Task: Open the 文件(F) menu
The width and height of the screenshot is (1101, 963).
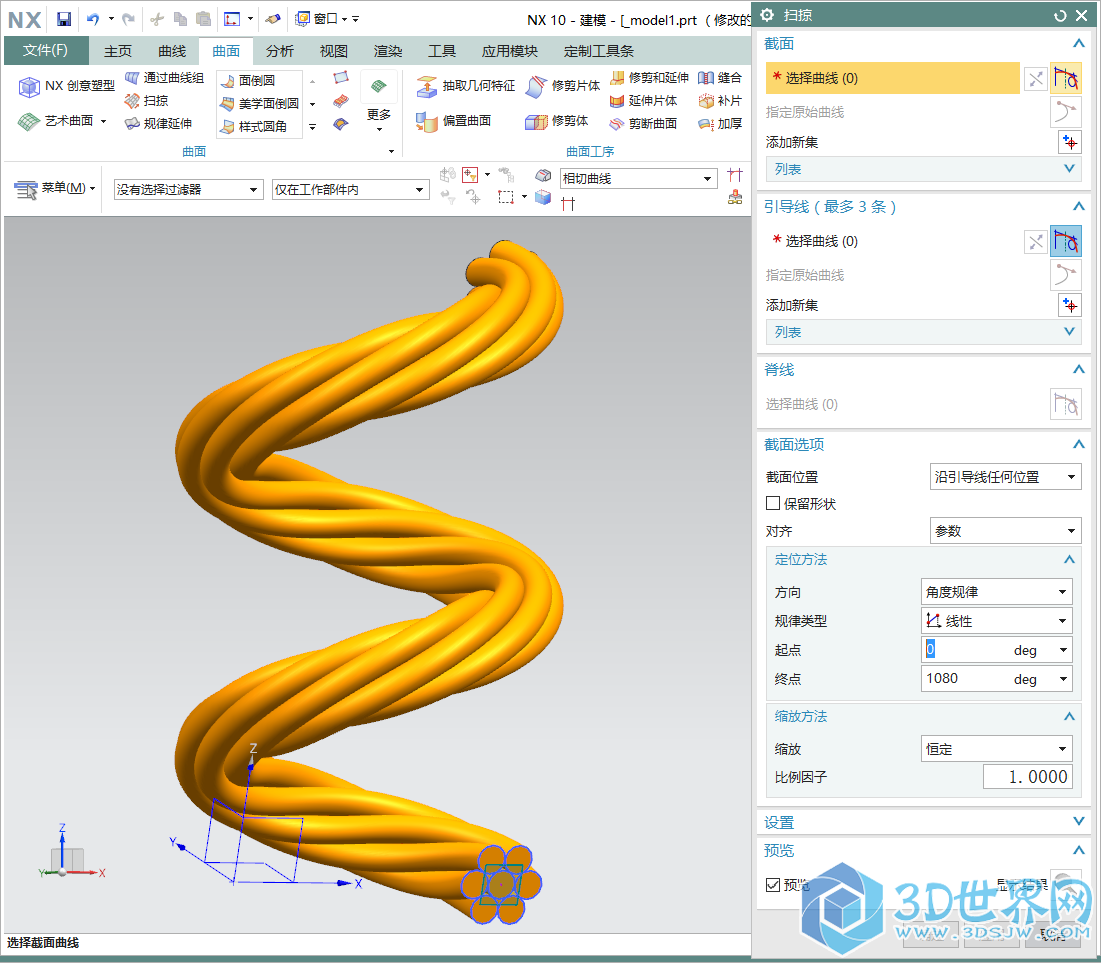Action: (46, 50)
